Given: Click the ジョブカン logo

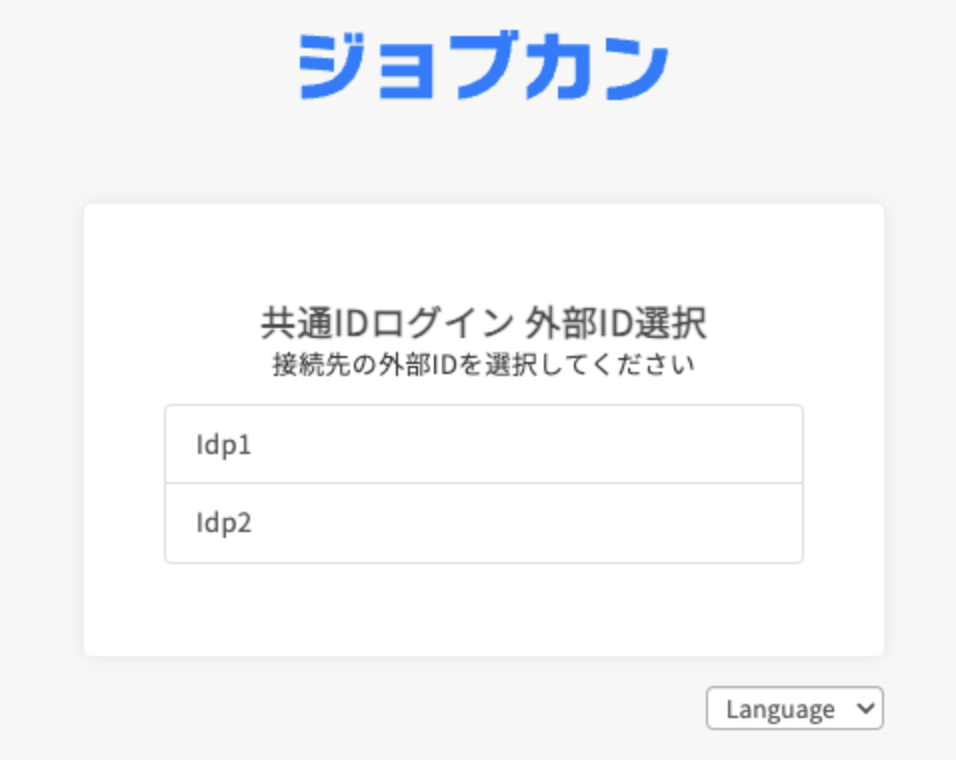Looking at the screenshot, I should 483,68.
